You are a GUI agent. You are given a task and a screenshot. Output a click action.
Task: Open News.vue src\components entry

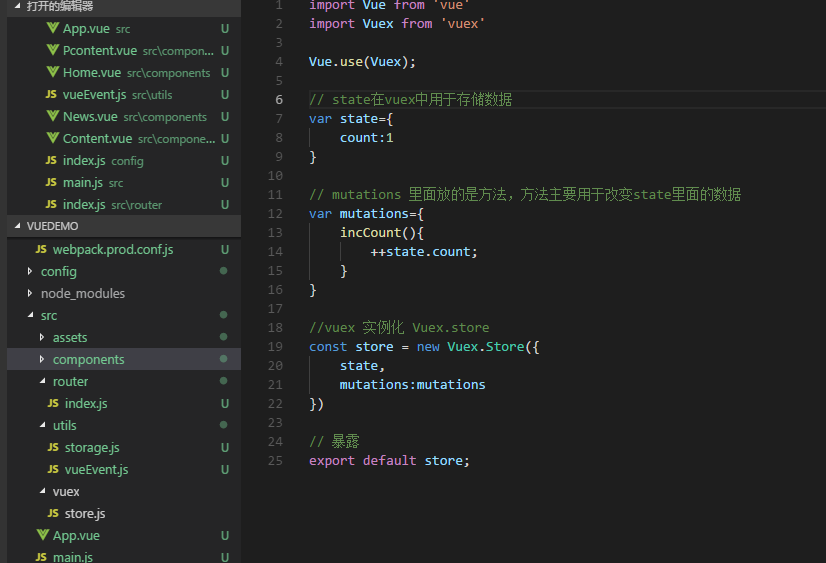click(x=124, y=117)
